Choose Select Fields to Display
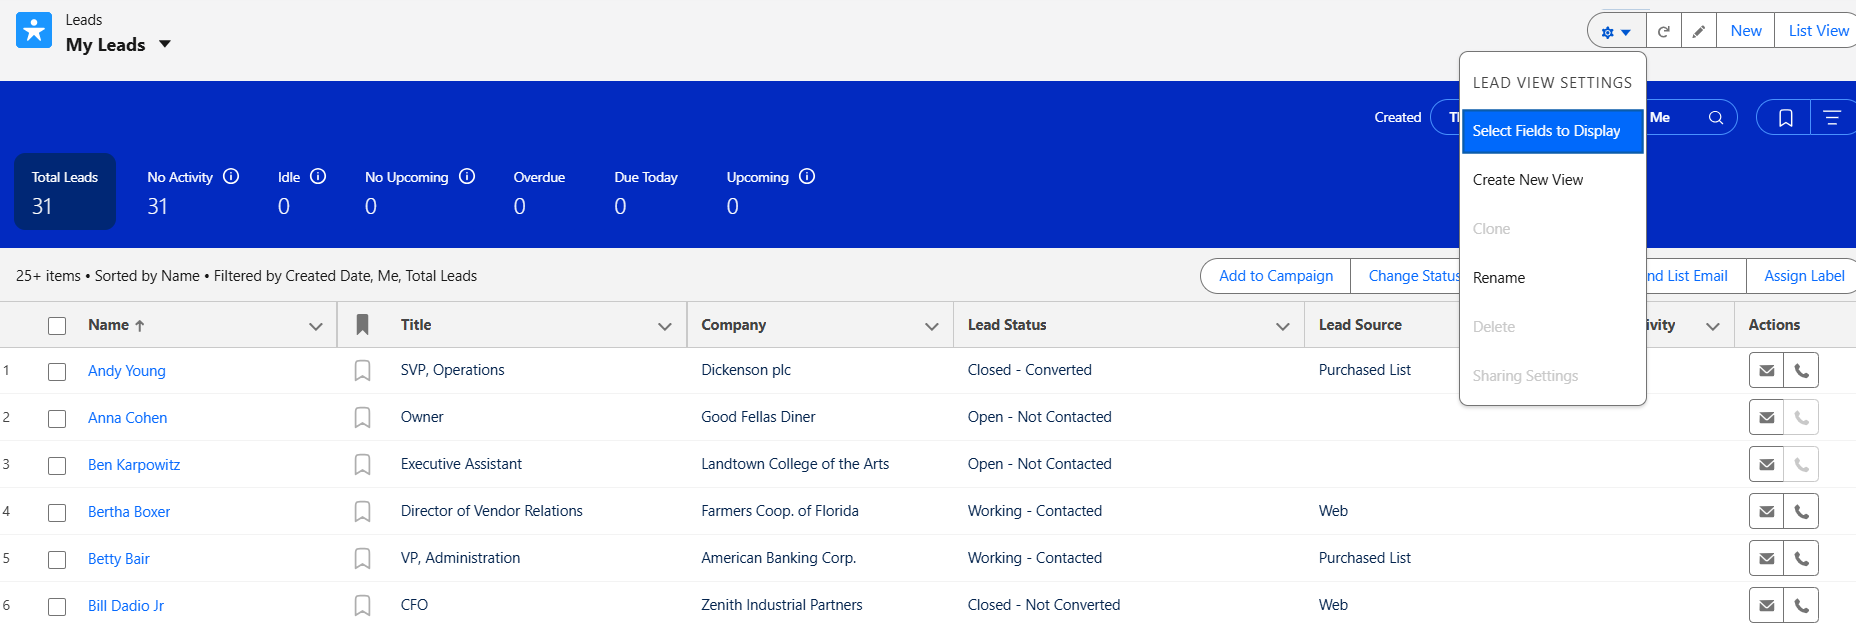Viewport: 1856px width, 626px height. (1552, 131)
